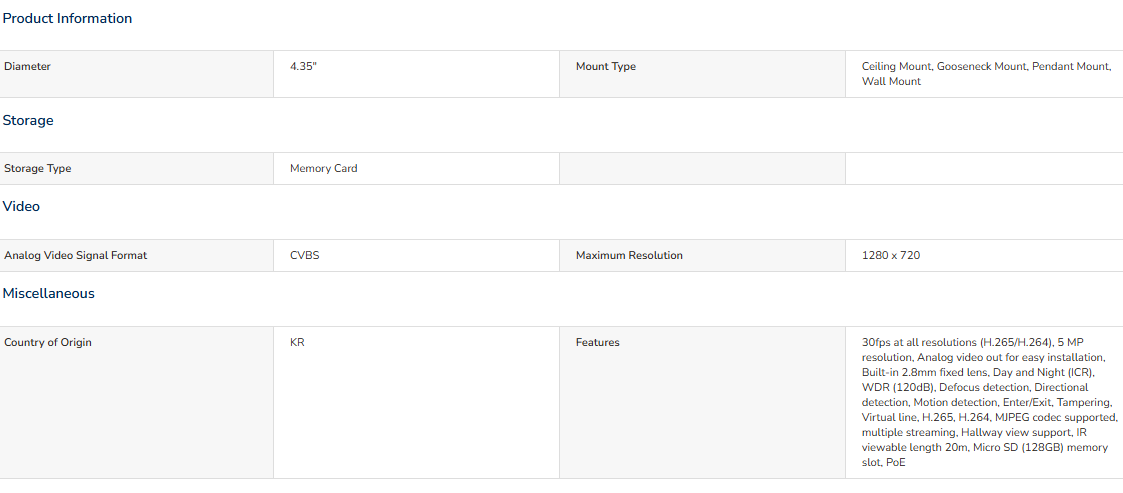Click the empty cell right of Memory Card
Viewport: 1123px width, 493px height.
point(703,169)
